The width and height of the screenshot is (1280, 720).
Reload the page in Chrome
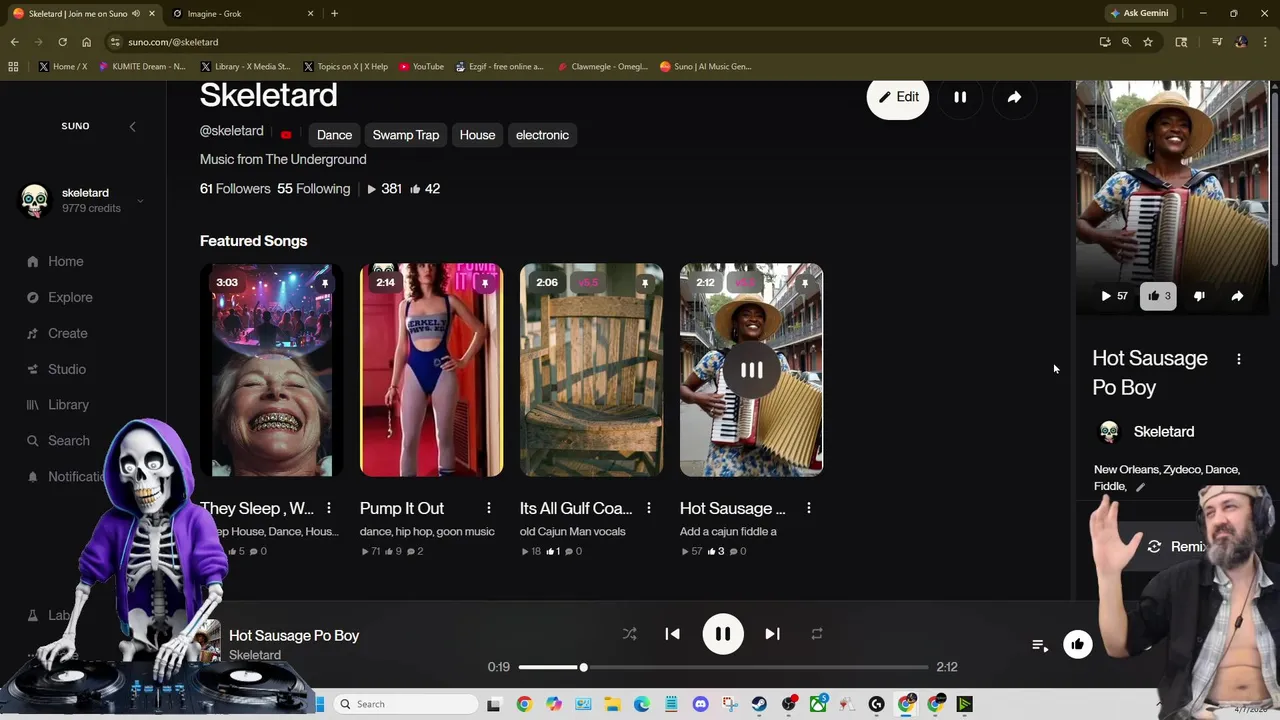(62, 42)
